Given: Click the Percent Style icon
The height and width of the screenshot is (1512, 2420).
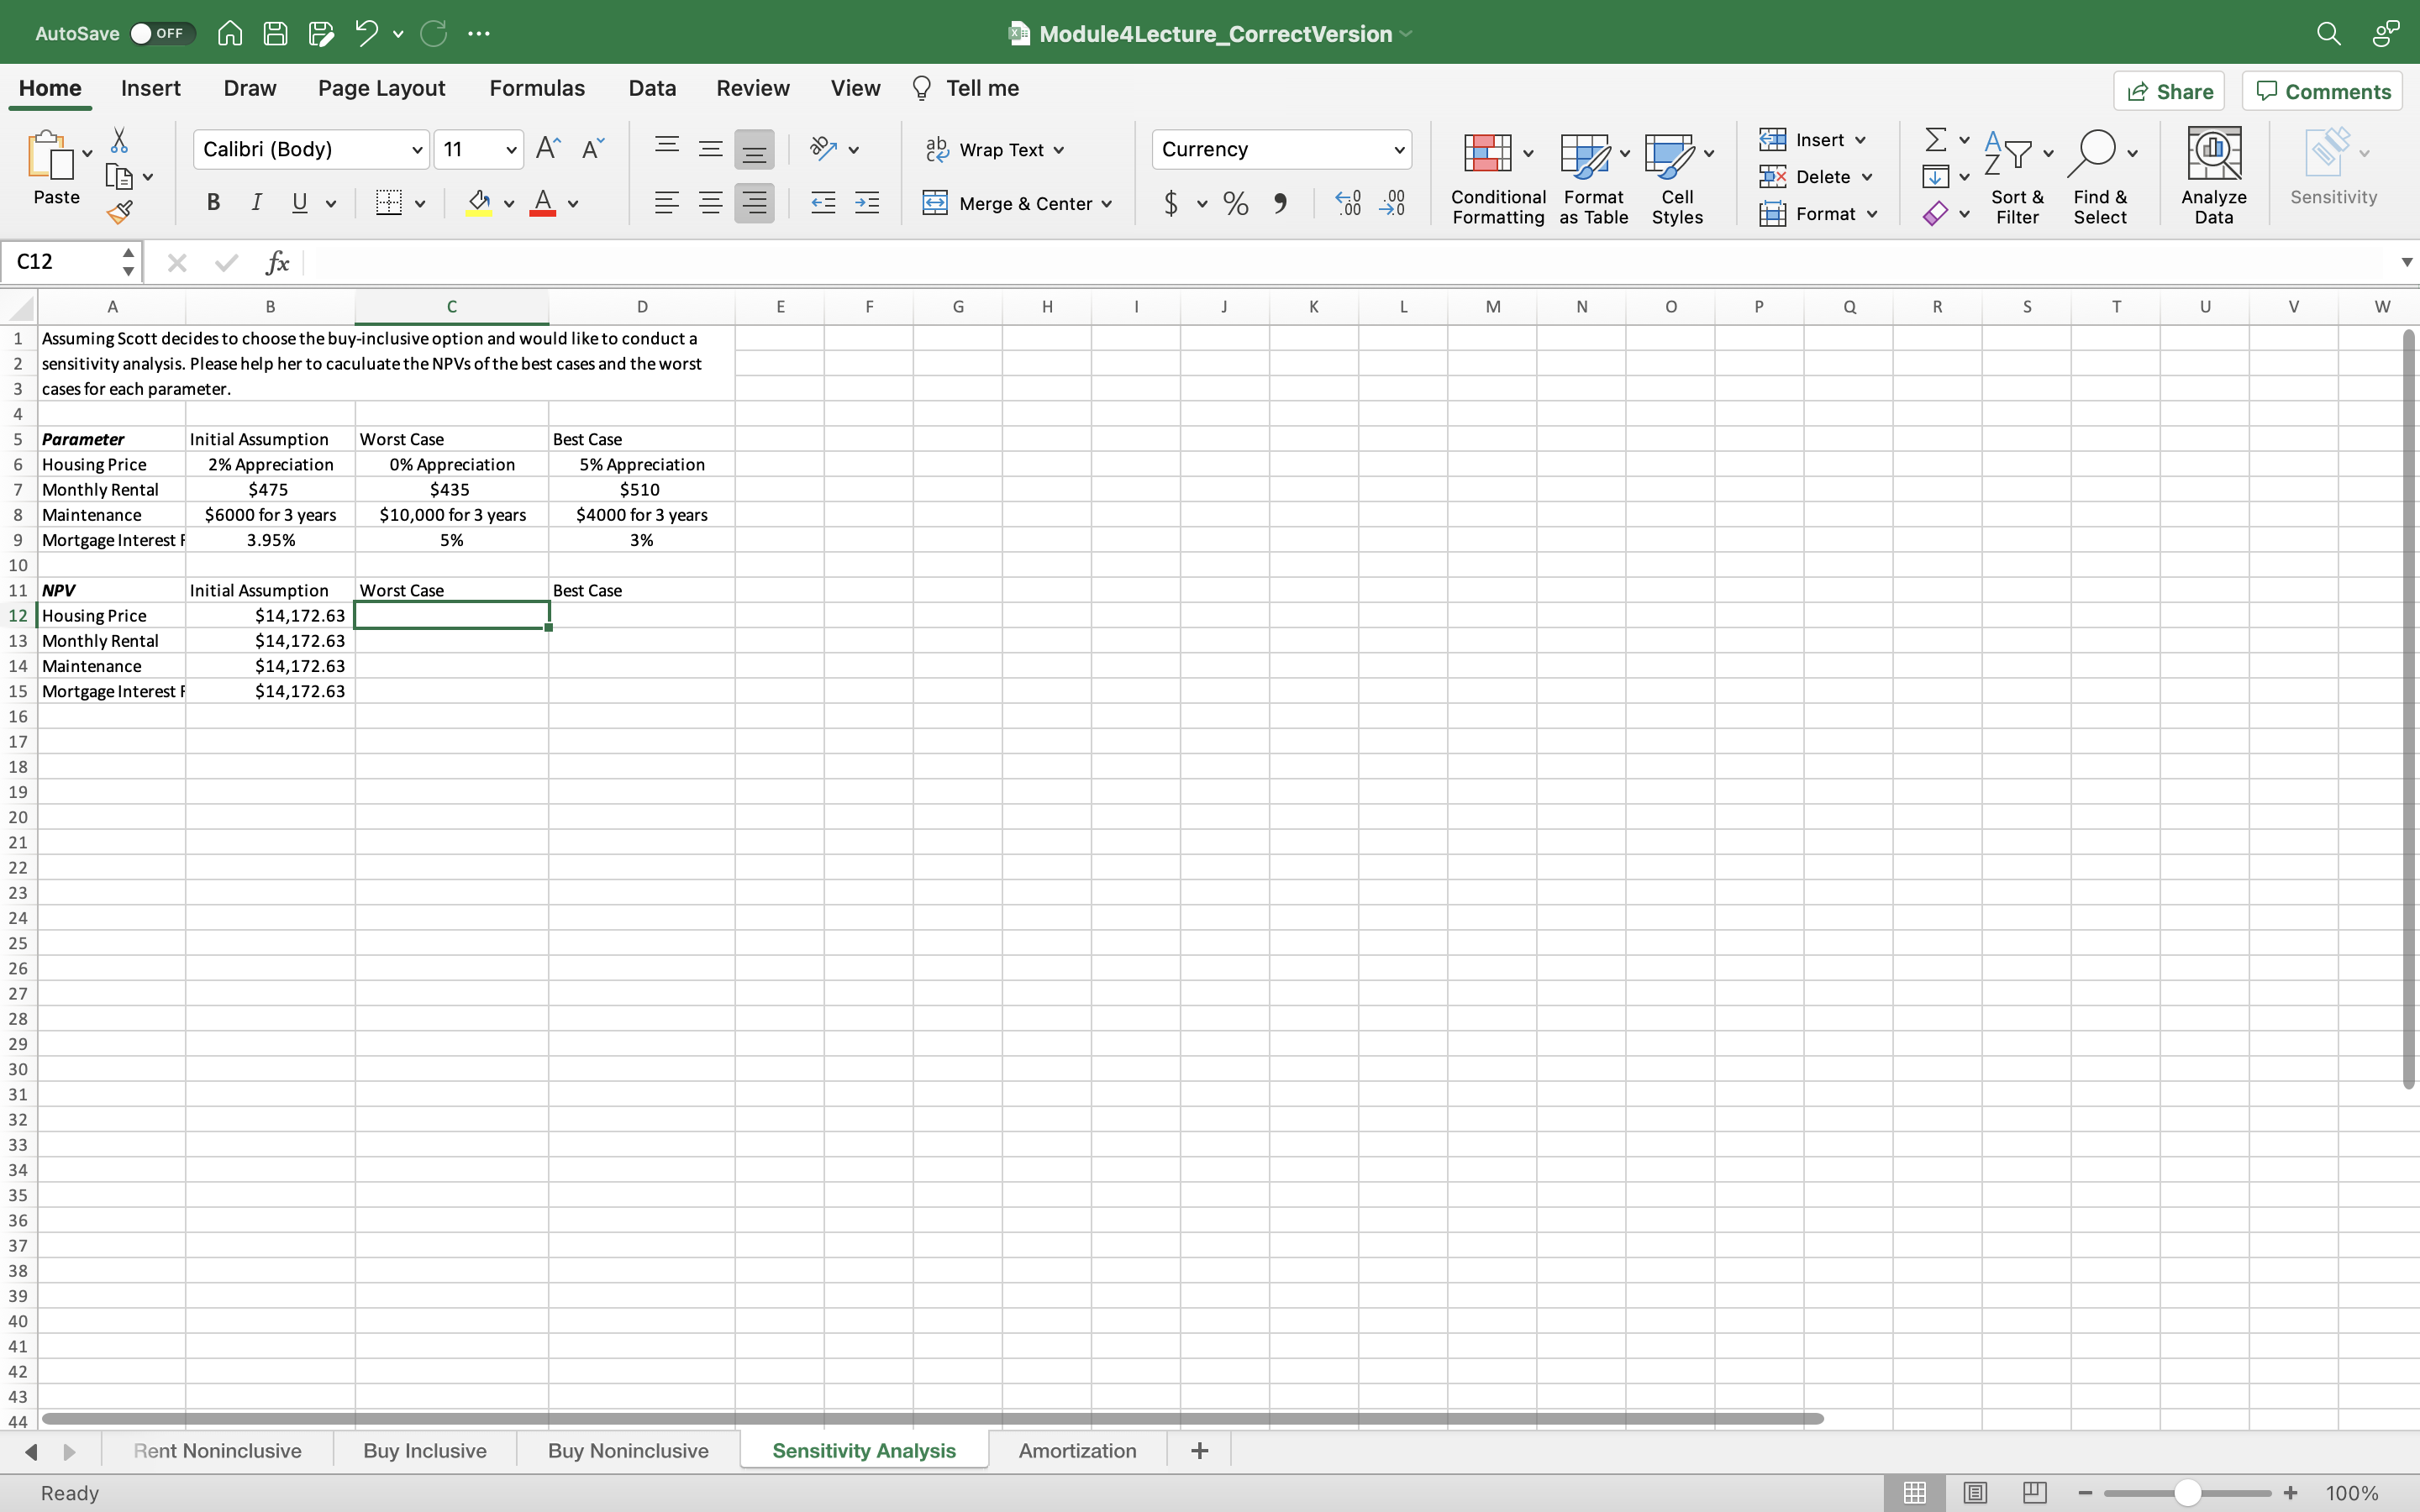Looking at the screenshot, I should (1236, 204).
